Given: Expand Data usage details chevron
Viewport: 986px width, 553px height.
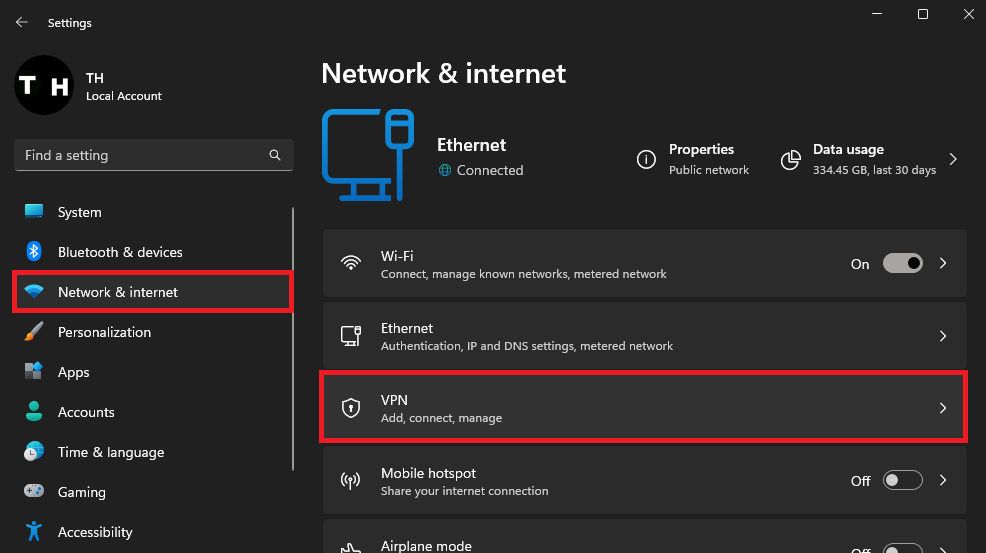Looking at the screenshot, I should pos(953,159).
